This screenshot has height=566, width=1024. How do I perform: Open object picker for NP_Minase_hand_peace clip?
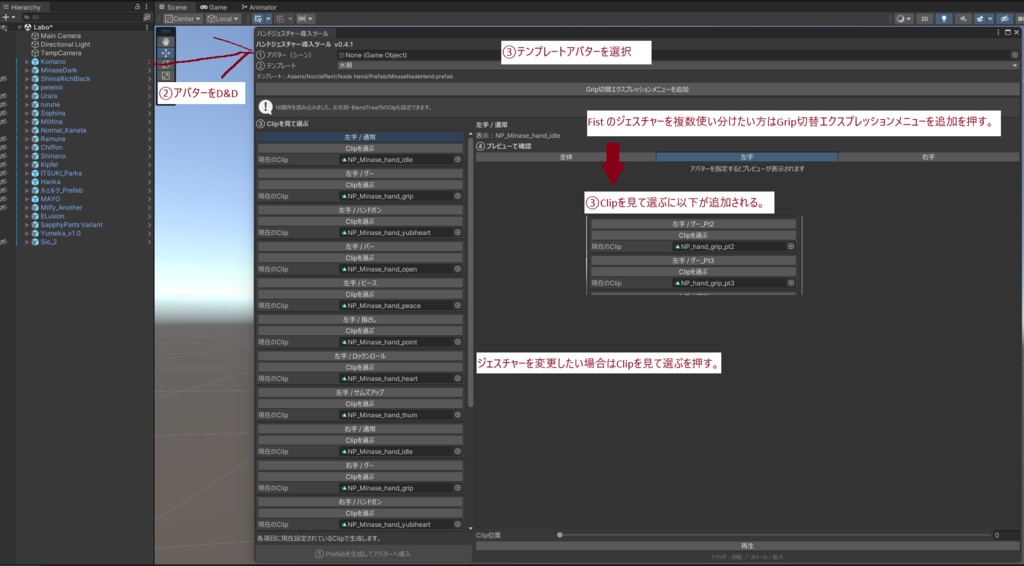tap(457, 306)
